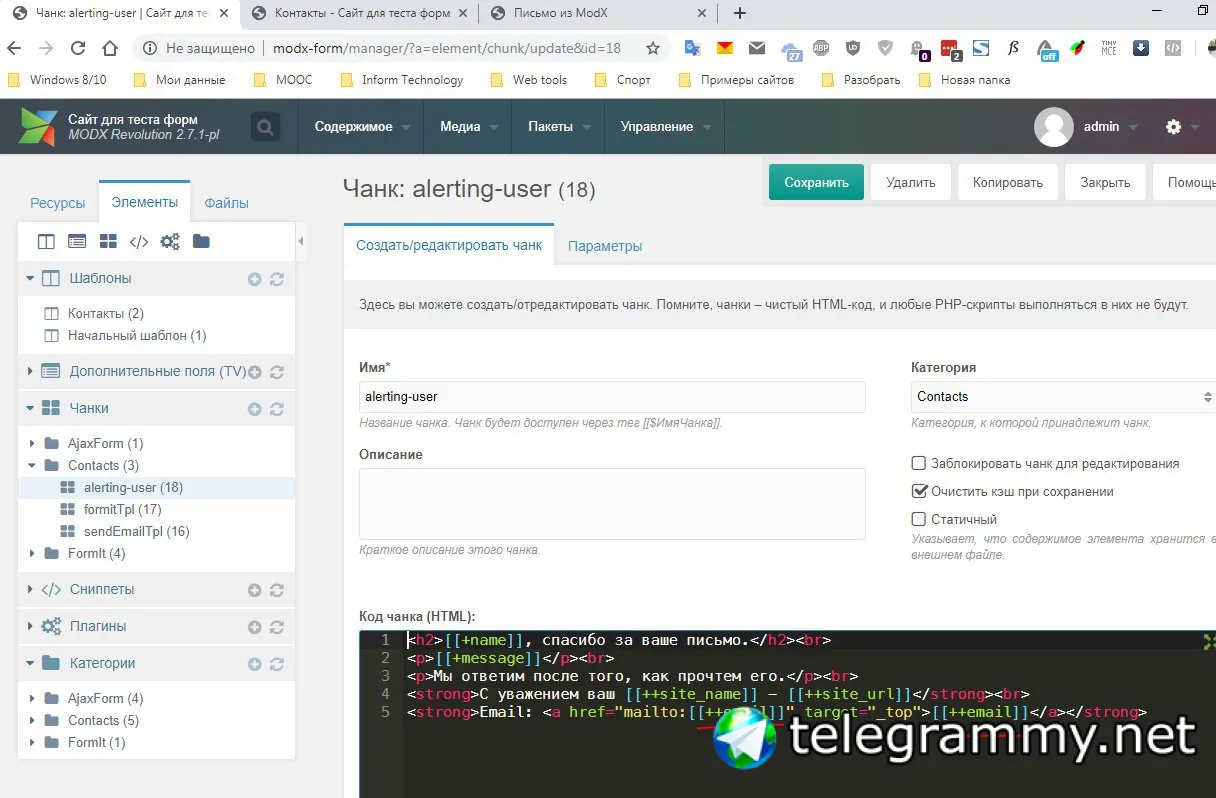
Task: Select sendEmailTpl (16) chunk in tree
Action: (136, 531)
